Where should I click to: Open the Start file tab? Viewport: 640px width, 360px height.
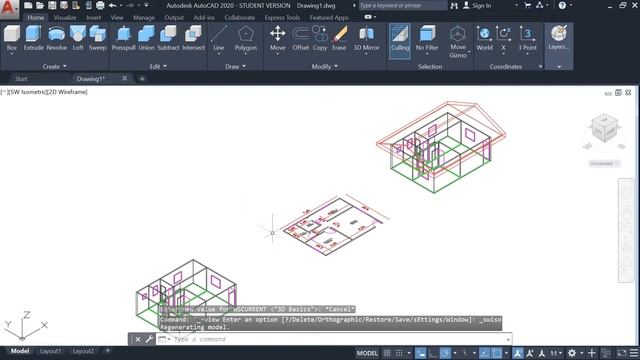[x=21, y=79]
